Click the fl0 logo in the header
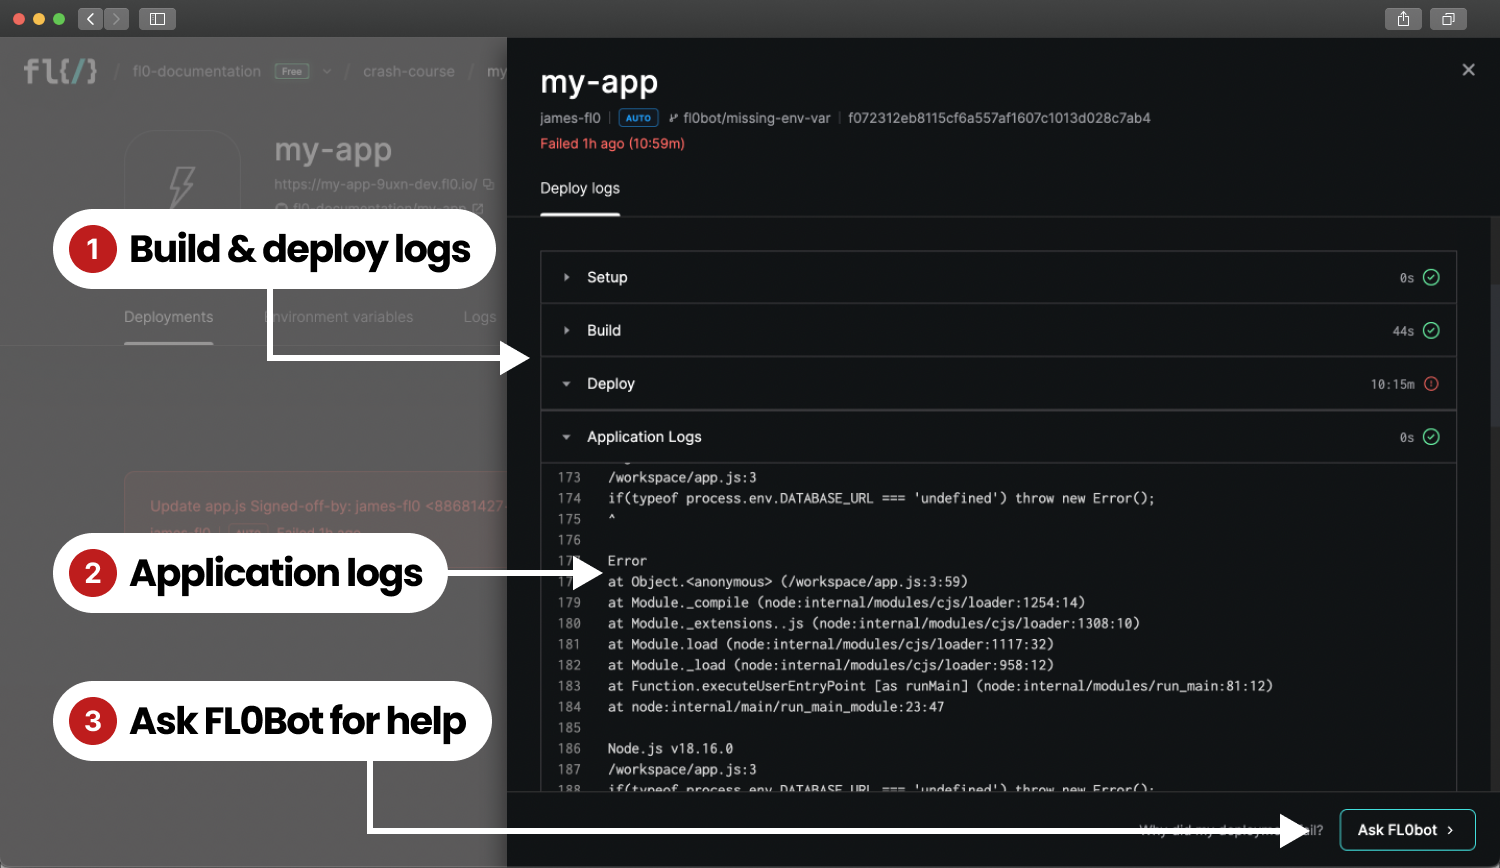 coord(60,71)
